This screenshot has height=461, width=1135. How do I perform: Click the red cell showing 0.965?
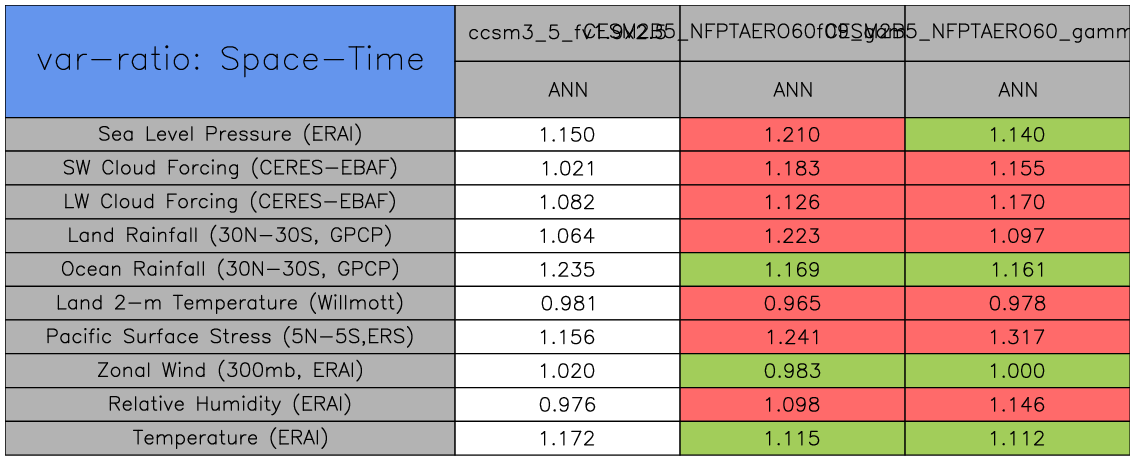pyautogui.click(x=792, y=303)
